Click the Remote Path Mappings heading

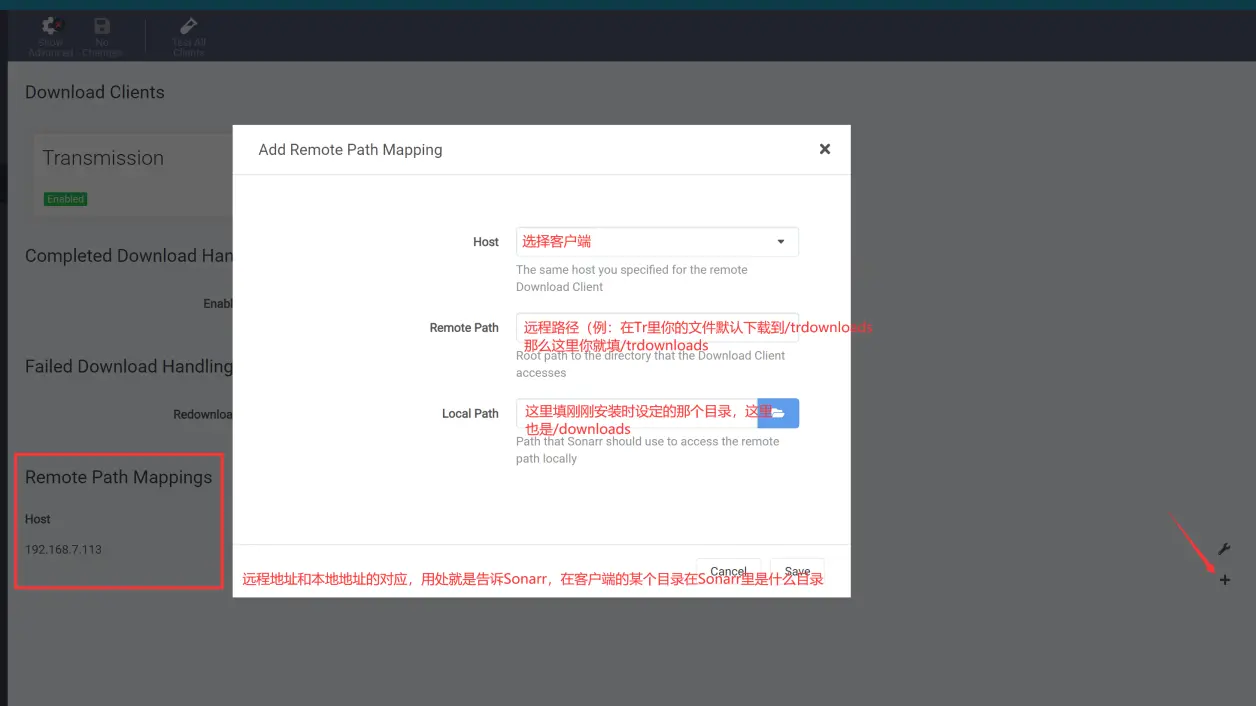118,477
